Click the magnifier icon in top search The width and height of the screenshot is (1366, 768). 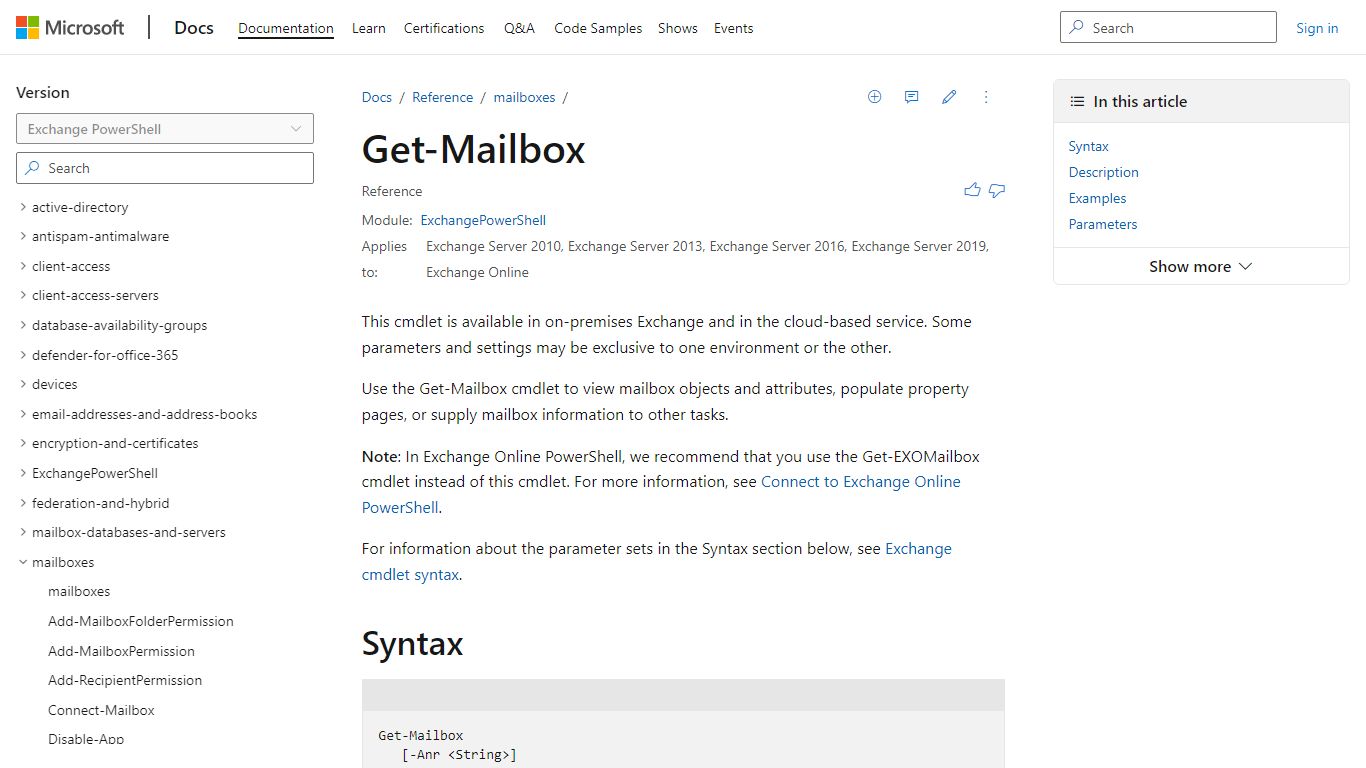(x=1077, y=28)
